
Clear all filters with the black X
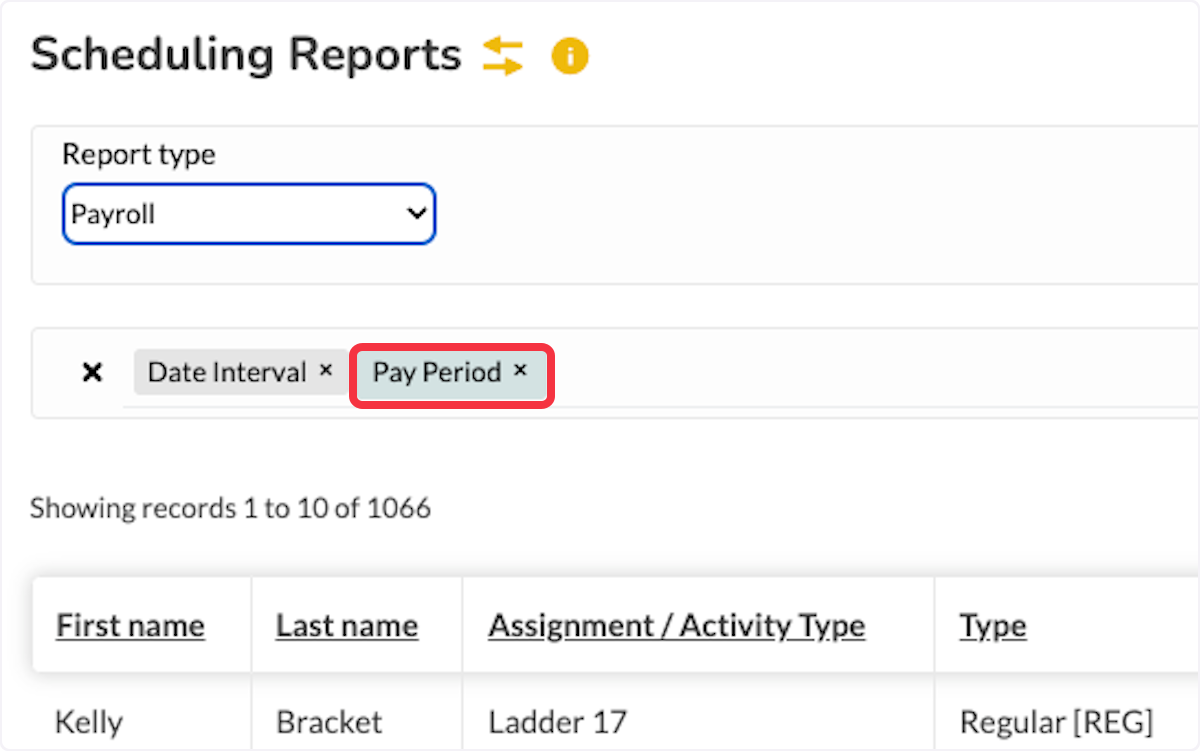tap(92, 373)
